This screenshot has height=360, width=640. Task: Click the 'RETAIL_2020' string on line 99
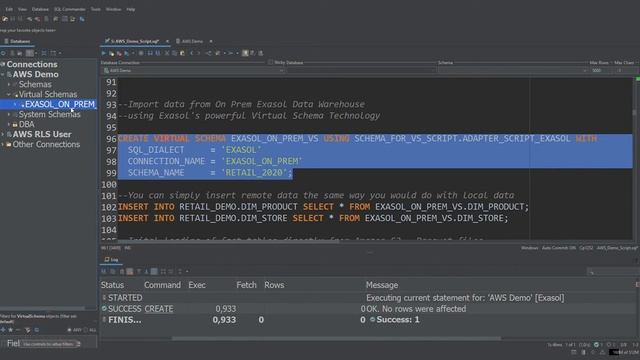[254, 173]
